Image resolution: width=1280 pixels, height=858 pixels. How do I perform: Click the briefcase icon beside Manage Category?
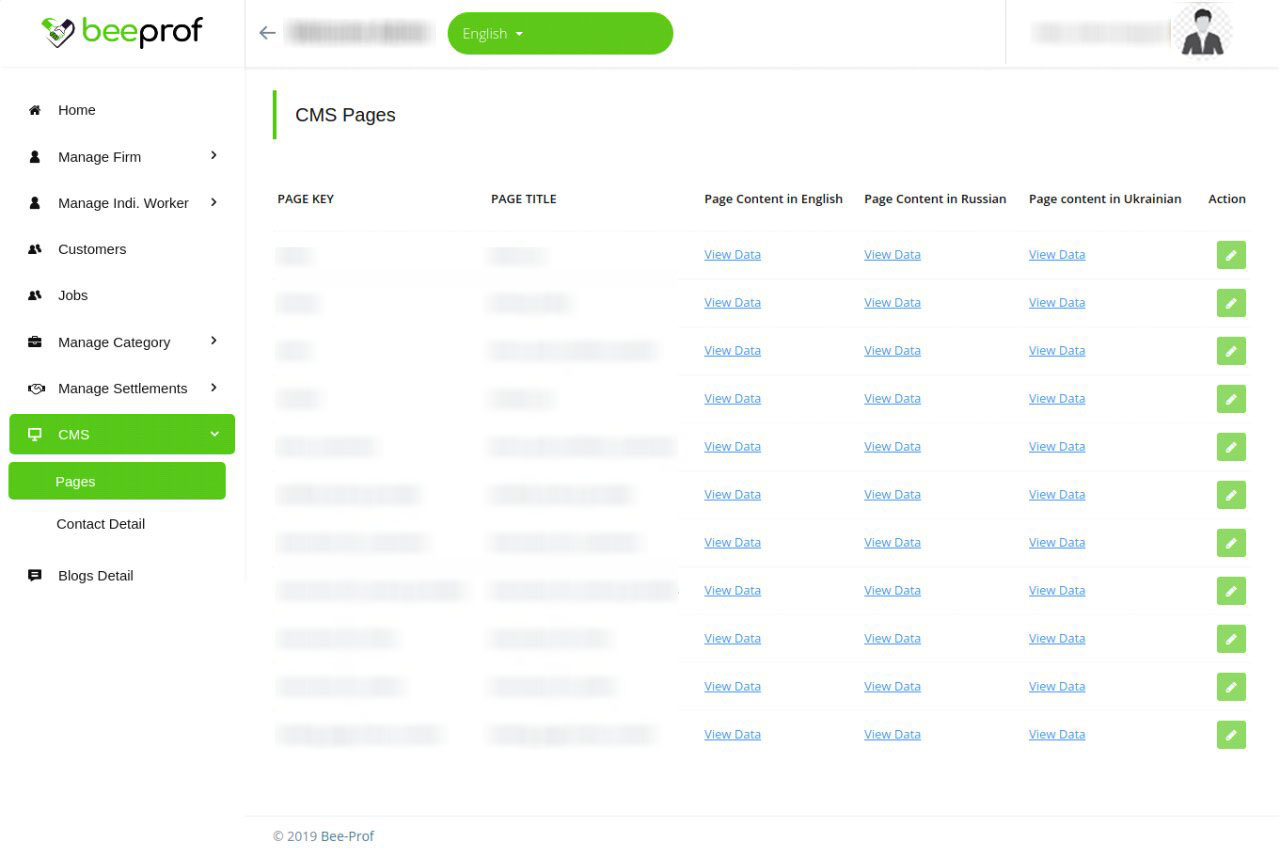click(35, 342)
